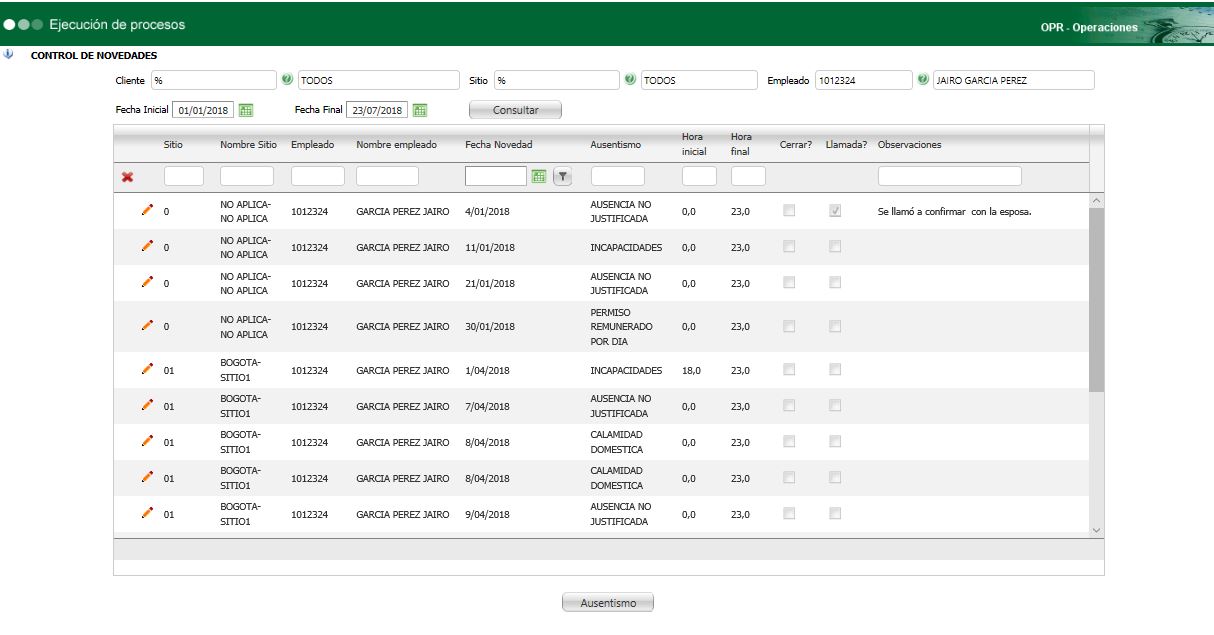Open the Fecha Inicial calendar picker
The image size is (1214, 635).
[x=246, y=110]
